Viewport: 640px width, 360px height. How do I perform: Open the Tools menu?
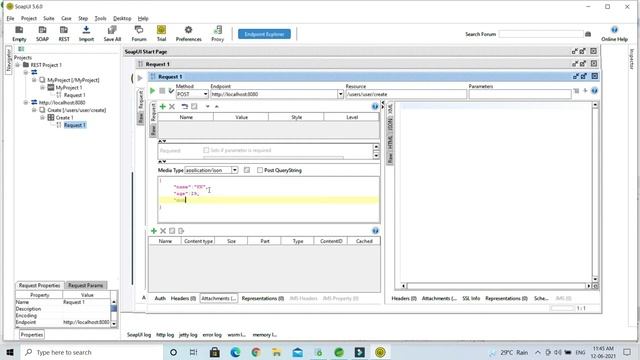(100, 18)
